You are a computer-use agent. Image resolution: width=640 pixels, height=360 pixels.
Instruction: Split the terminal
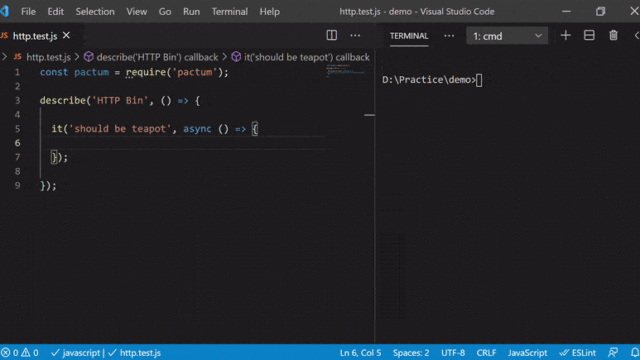(589, 36)
